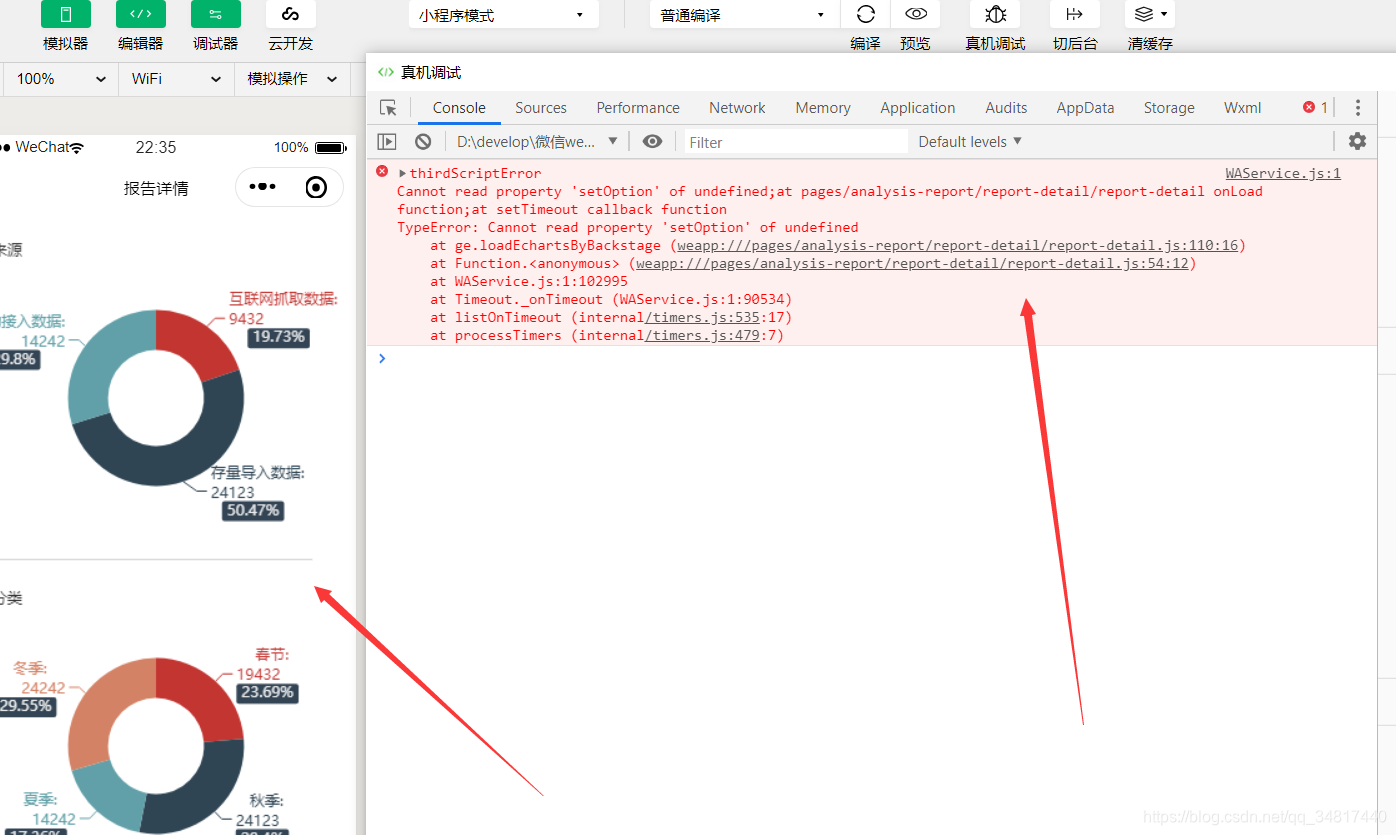Open the Default levels dropdown
1396x835 pixels.
click(x=970, y=142)
